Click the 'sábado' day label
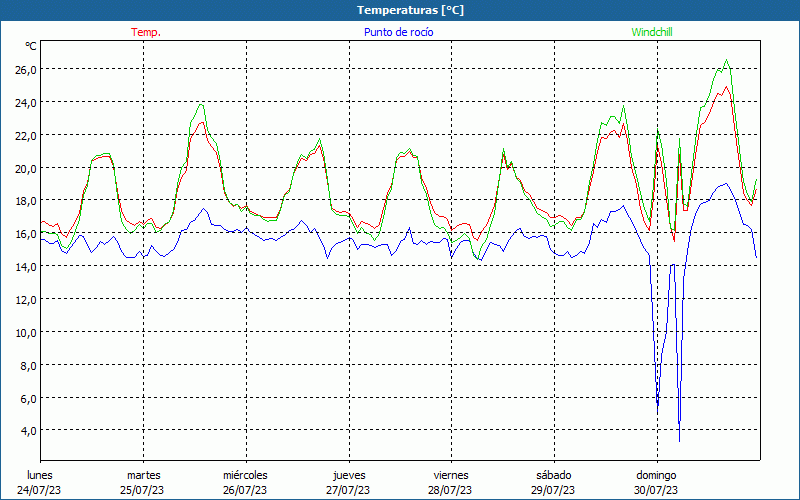800x500 pixels. point(554,475)
